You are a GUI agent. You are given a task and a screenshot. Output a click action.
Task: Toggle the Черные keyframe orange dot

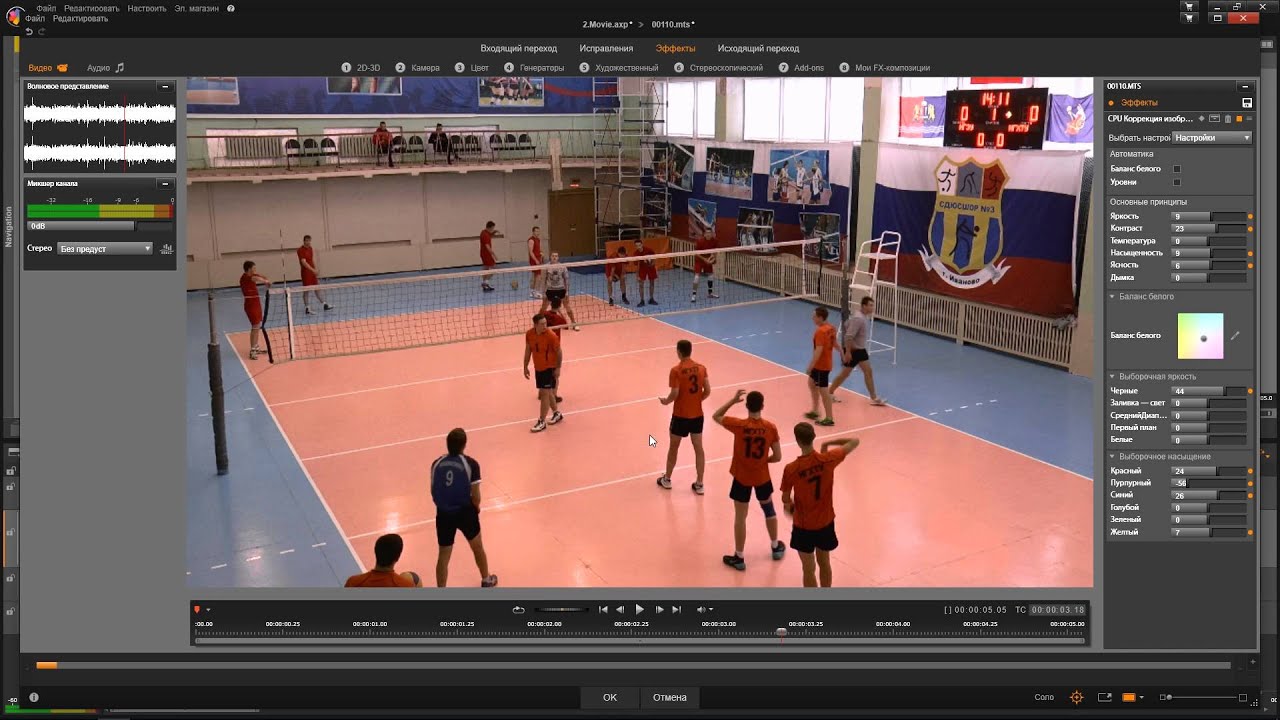coord(1250,391)
